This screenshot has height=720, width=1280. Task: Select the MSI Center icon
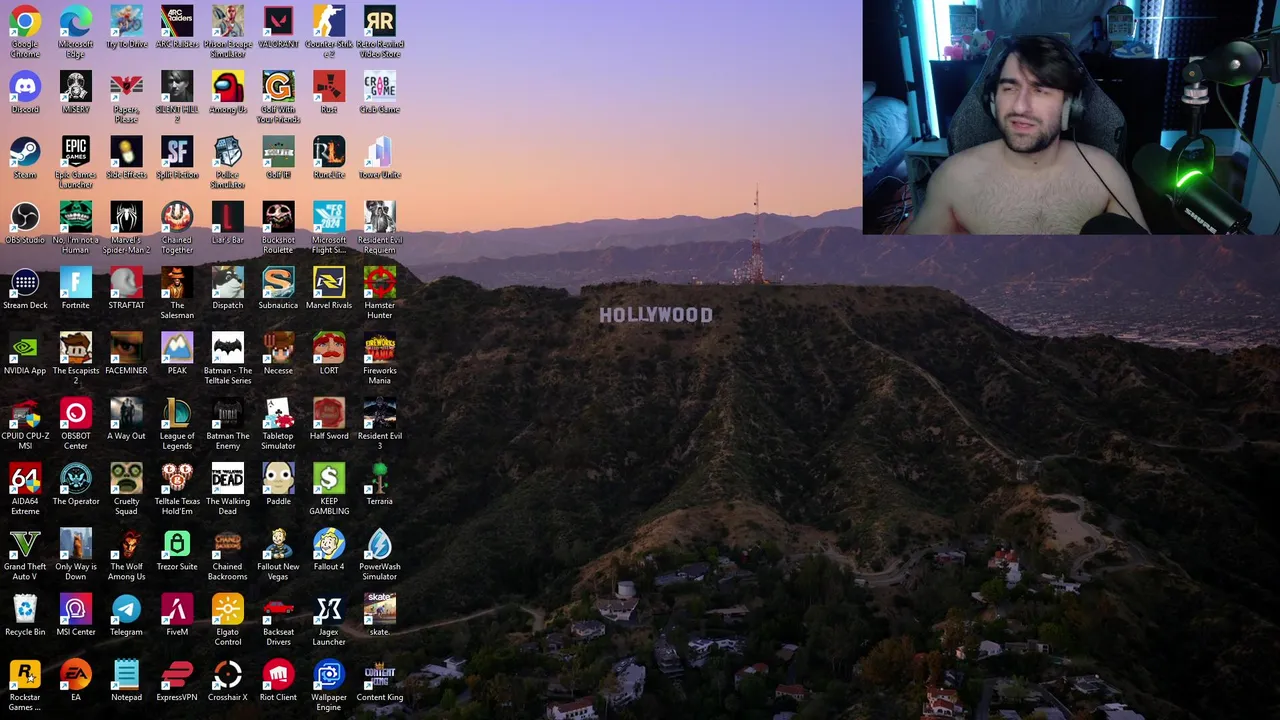point(76,609)
